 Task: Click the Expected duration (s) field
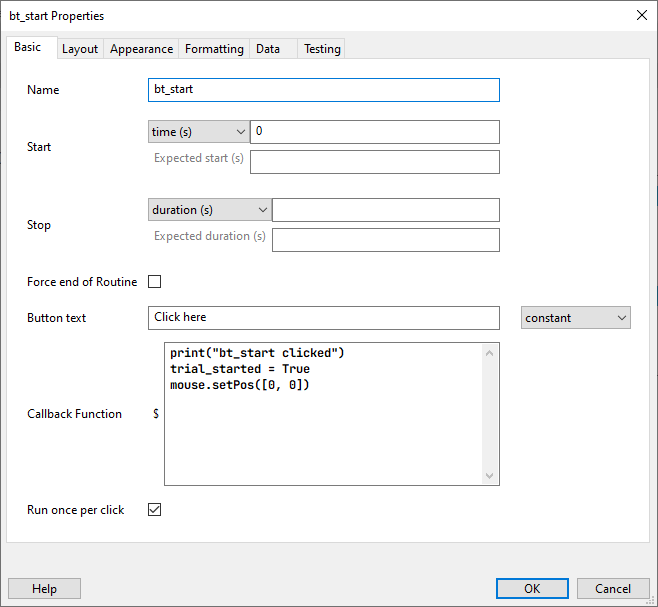point(386,240)
